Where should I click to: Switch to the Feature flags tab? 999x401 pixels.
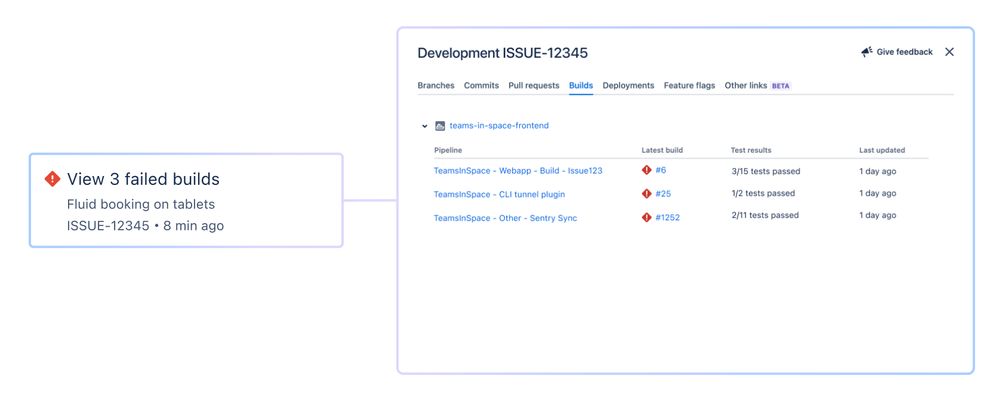(x=689, y=85)
